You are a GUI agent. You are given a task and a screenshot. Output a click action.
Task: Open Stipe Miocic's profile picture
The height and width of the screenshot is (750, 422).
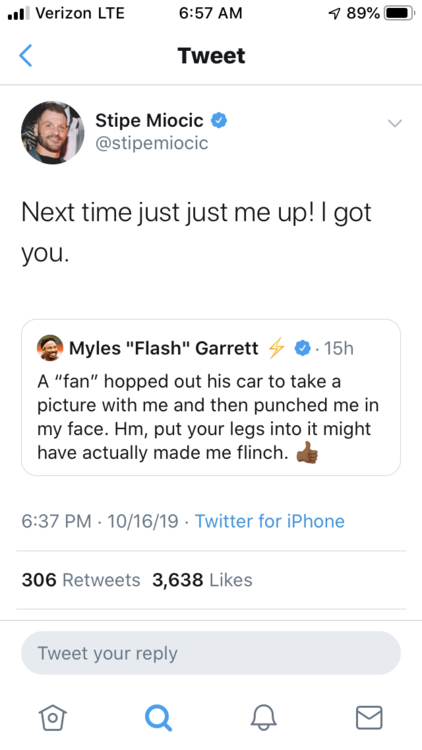pos(53,132)
